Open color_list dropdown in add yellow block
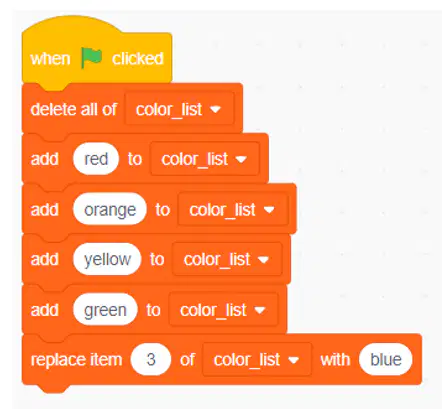The image size is (442, 409). 227,259
